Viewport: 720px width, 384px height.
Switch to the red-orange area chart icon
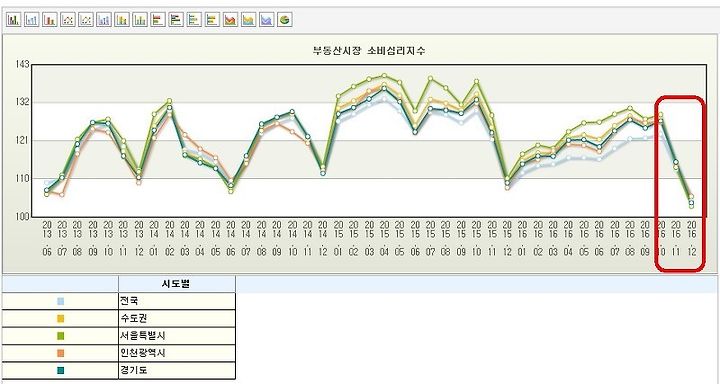[231, 20]
